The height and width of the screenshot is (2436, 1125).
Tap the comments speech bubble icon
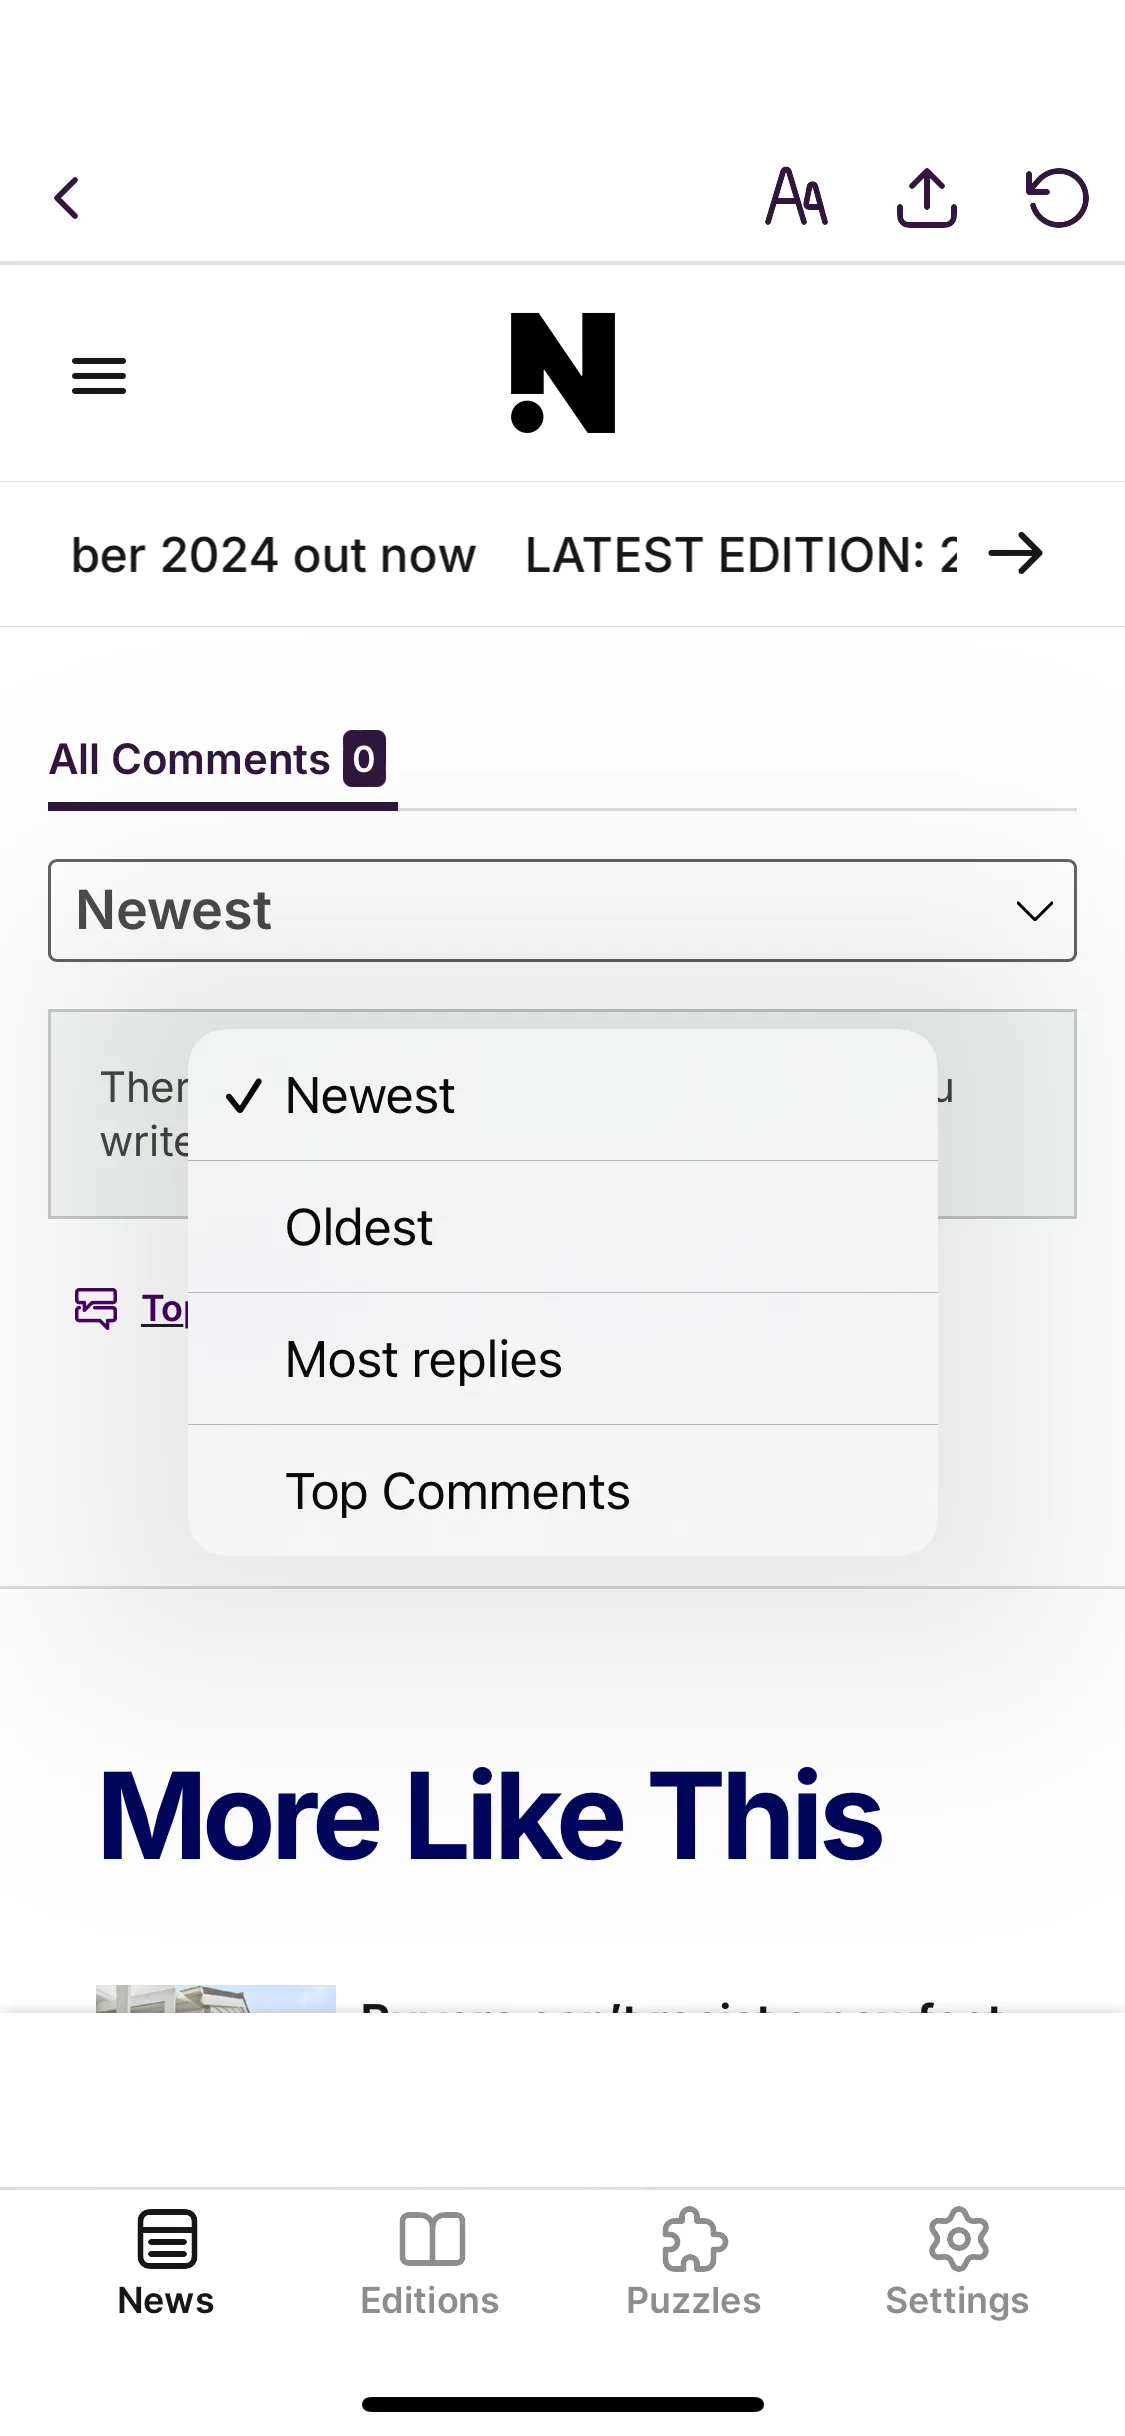(96, 1308)
